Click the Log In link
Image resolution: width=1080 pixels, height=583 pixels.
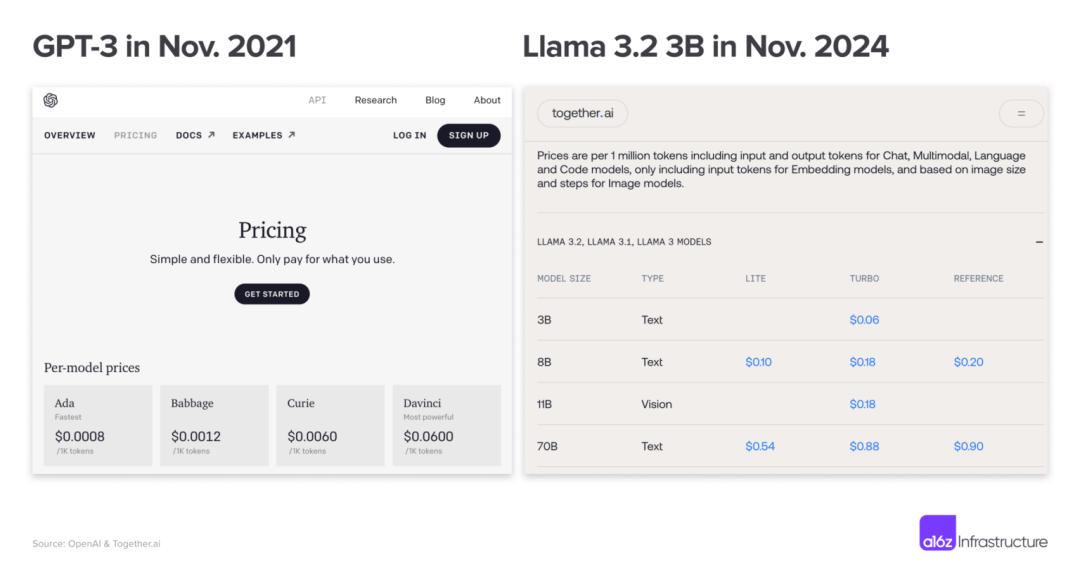(x=409, y=135)
